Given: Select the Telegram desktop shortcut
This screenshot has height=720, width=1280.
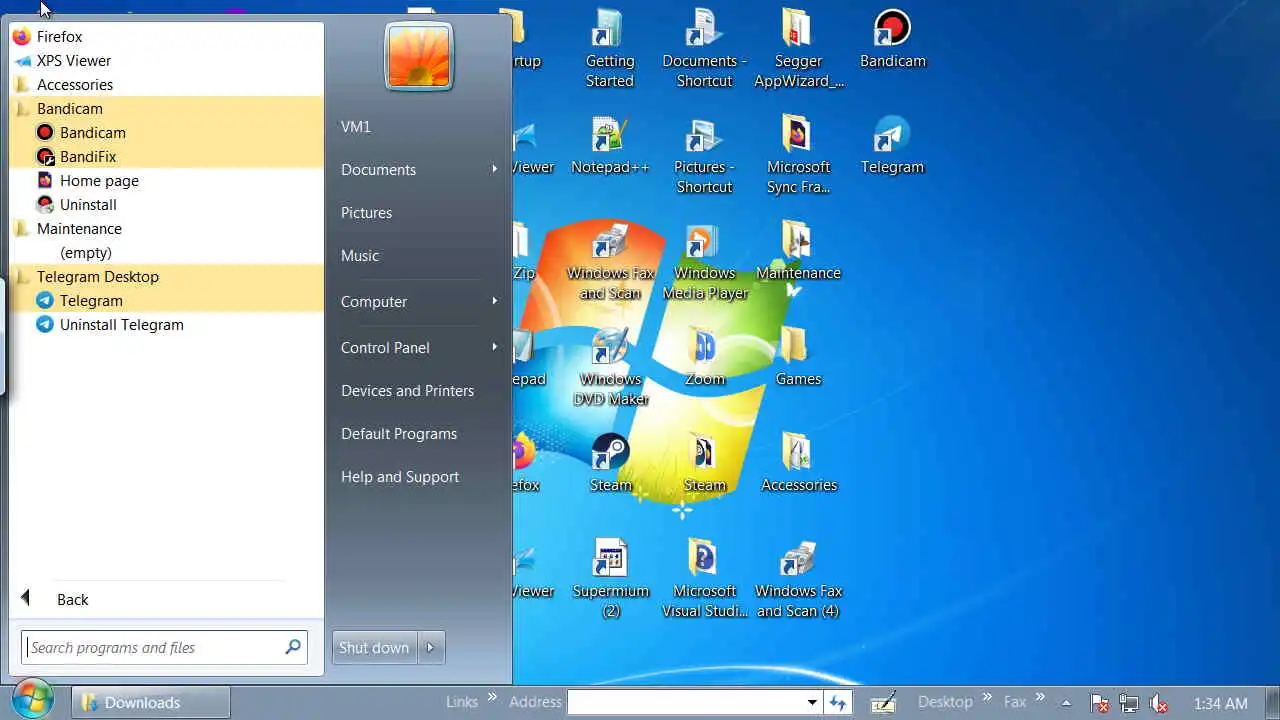Looking at the screenshot, I should click(x=892, y=144).
